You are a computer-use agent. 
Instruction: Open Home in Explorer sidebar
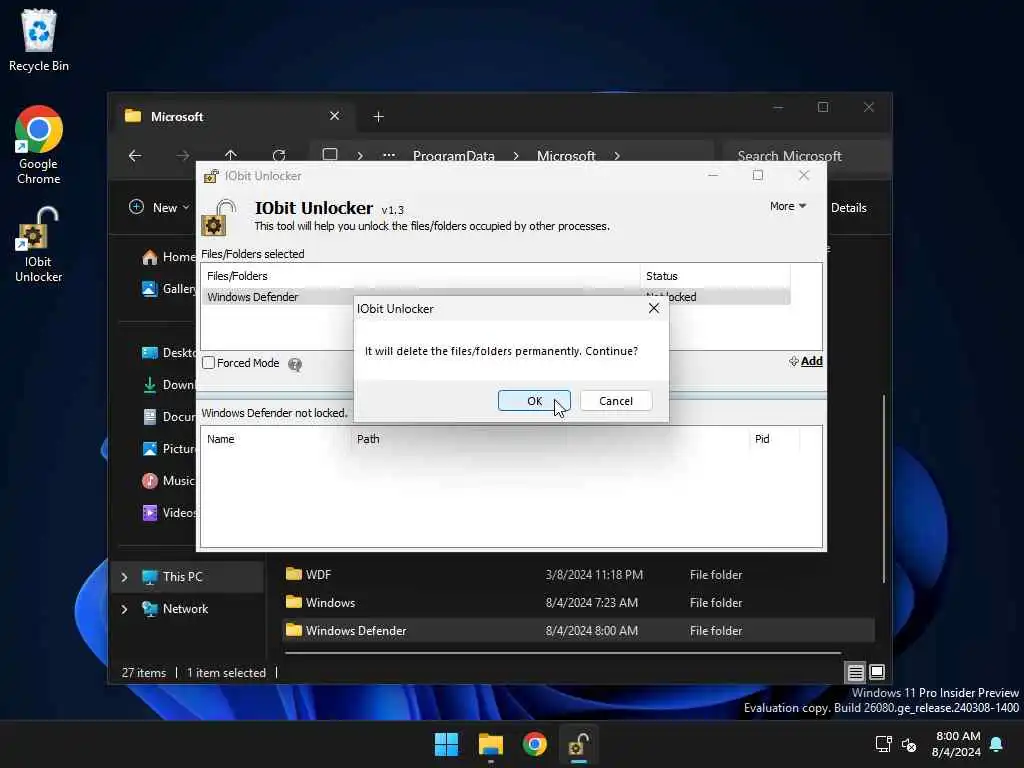168,257
